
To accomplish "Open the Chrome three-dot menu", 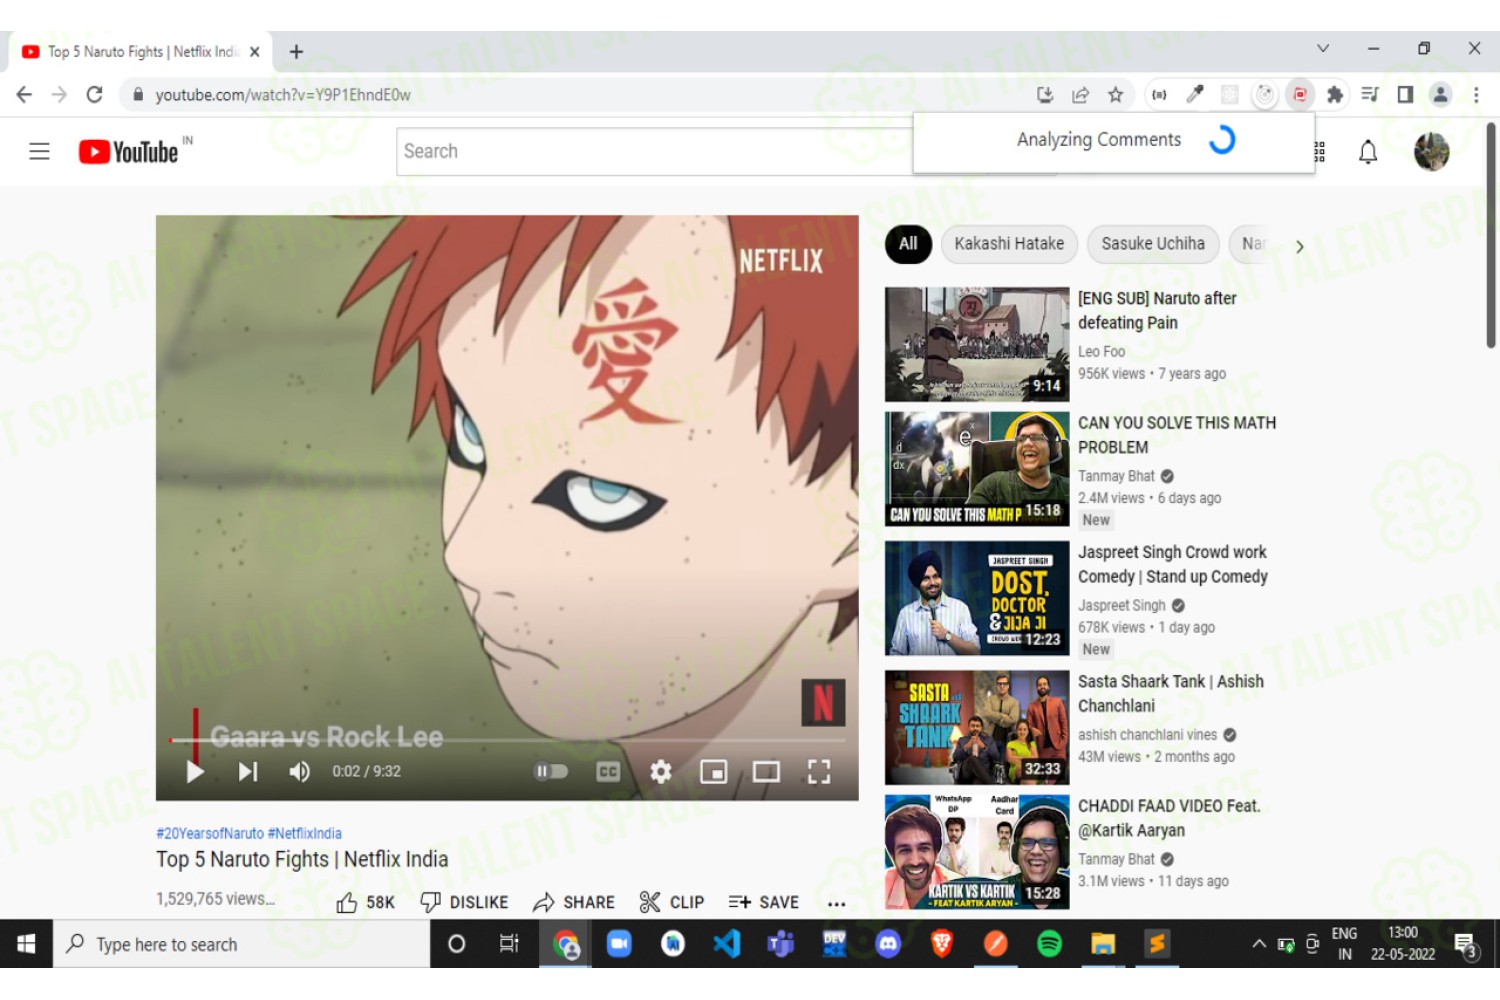I will click(x=1476, y=95).
